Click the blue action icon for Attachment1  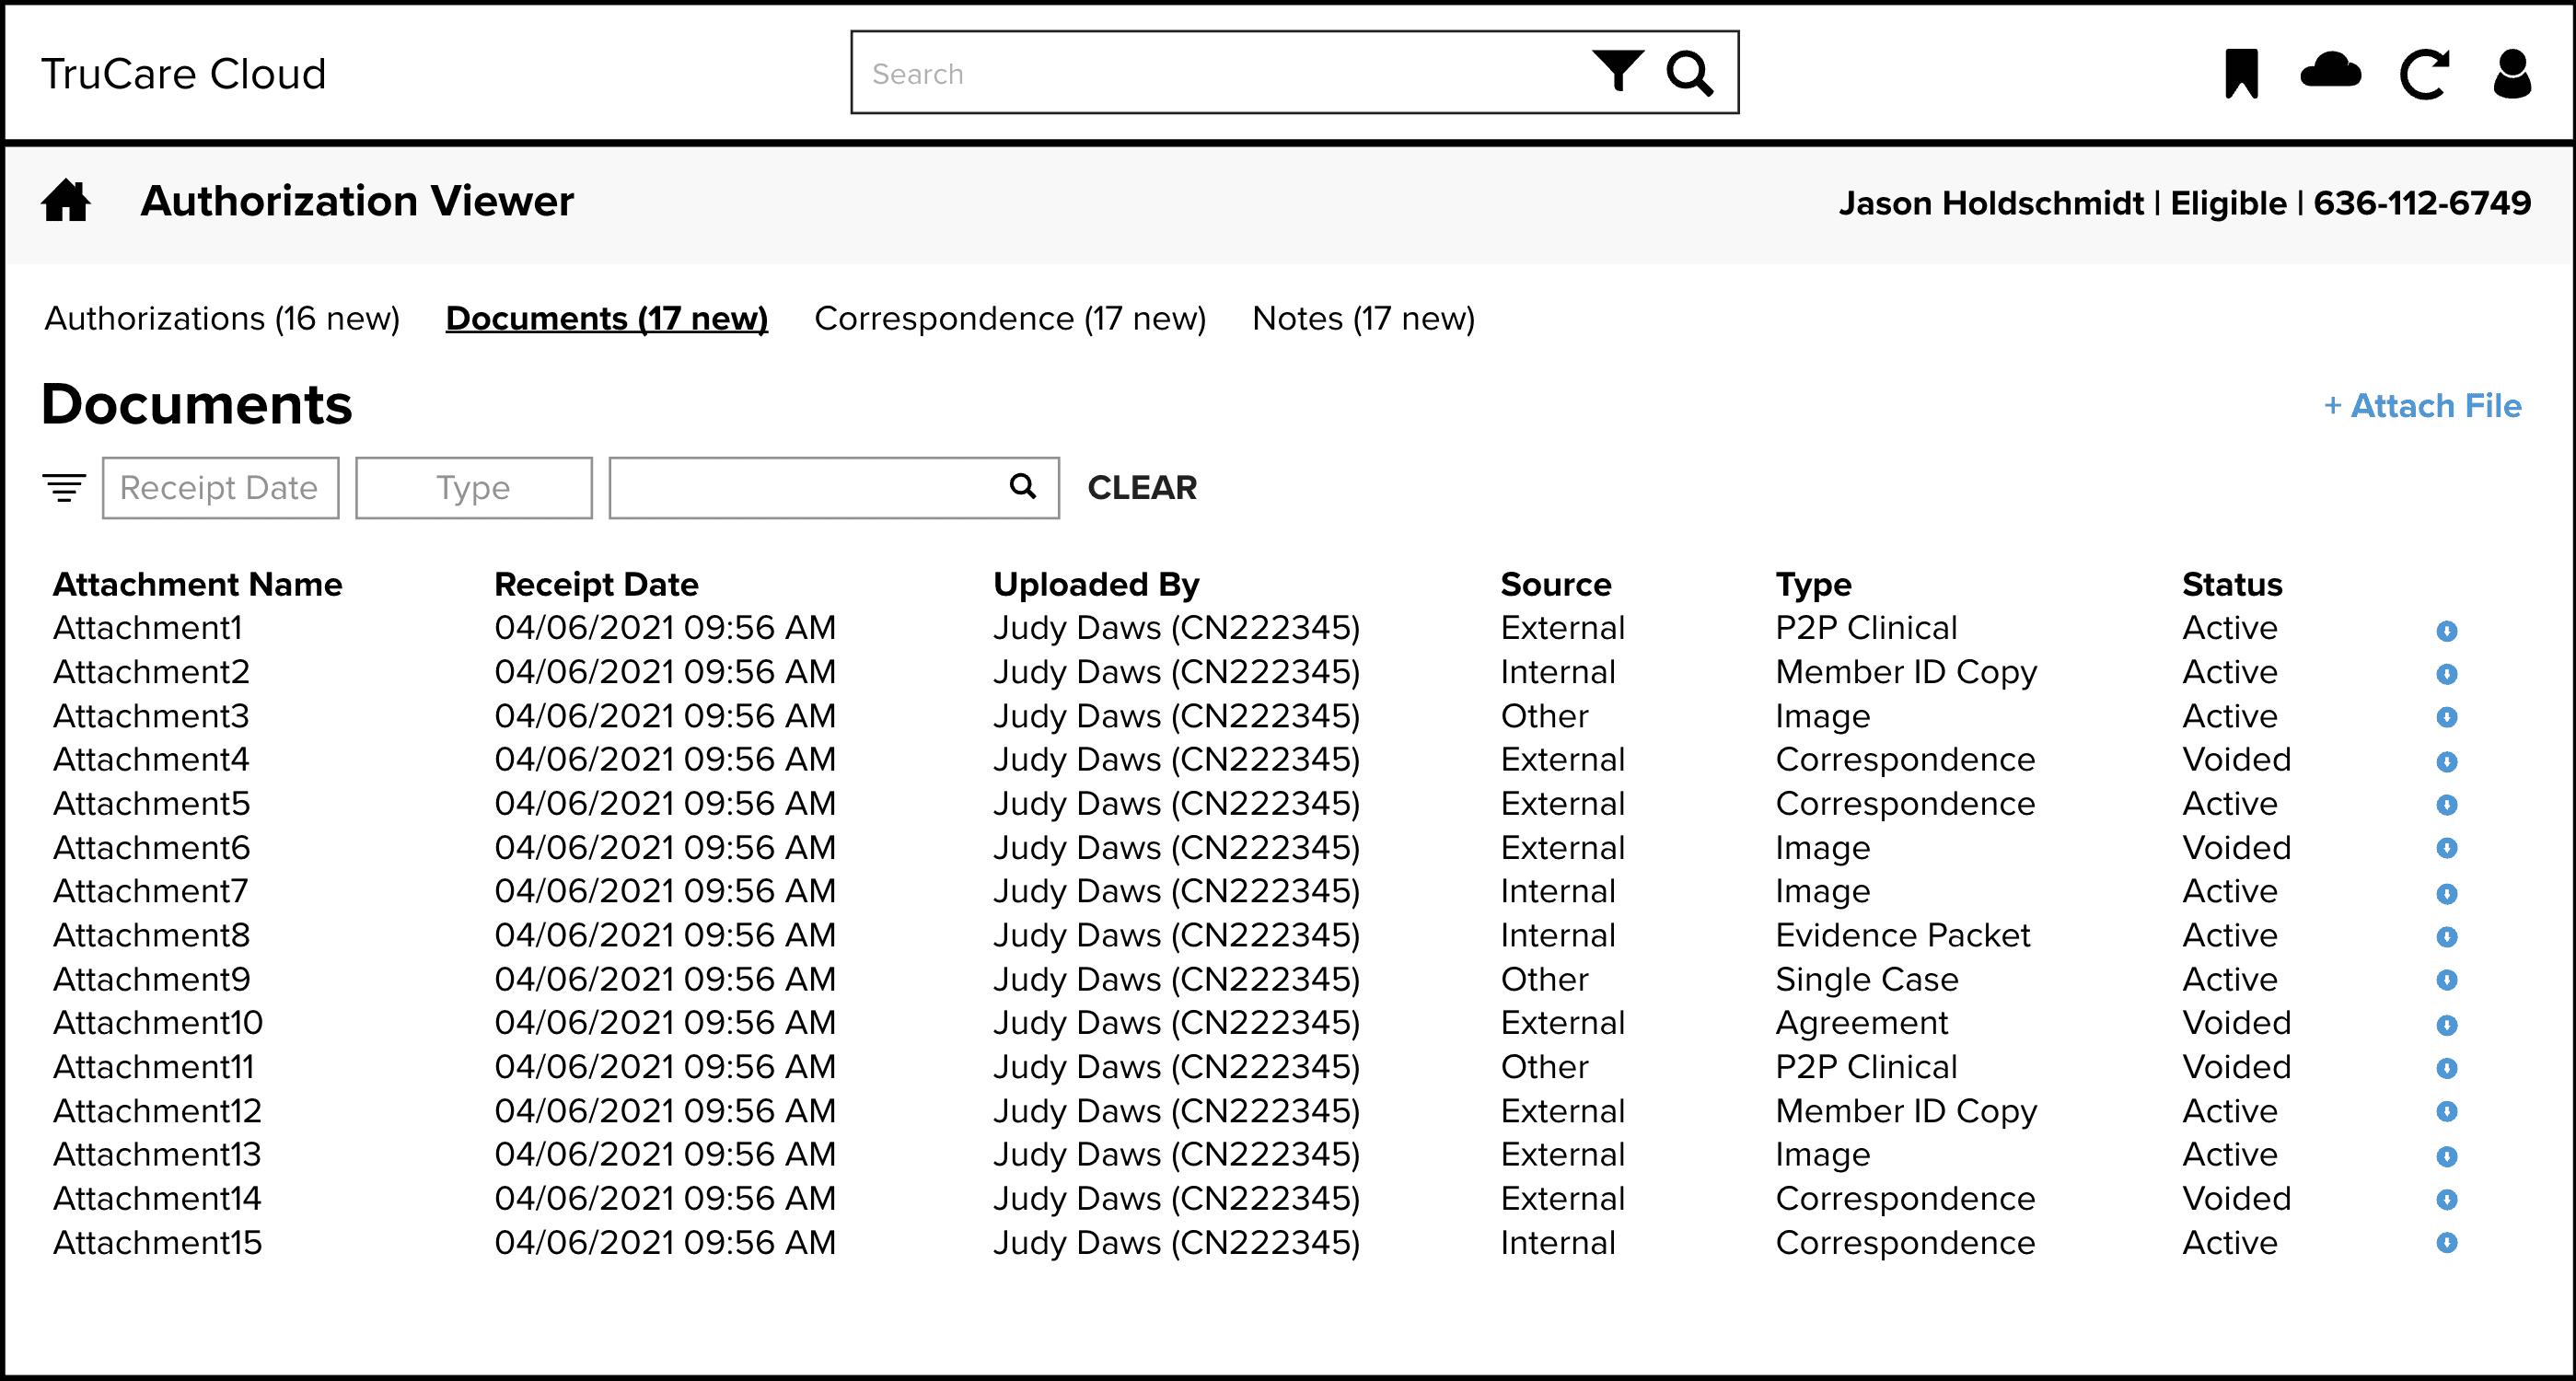pos(2446,630)
